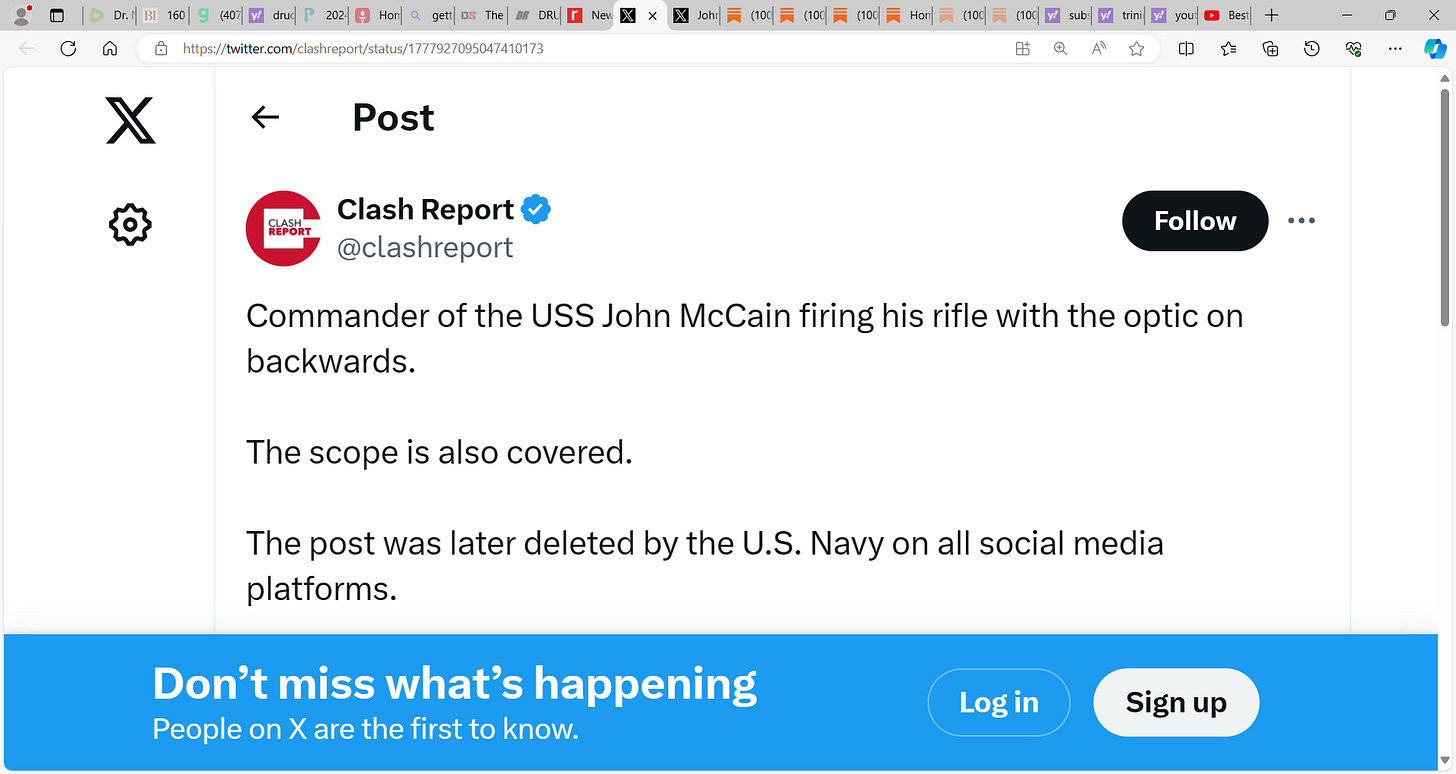
Task: Open the Settings gear in X sidebar
Action: point(130,224)
